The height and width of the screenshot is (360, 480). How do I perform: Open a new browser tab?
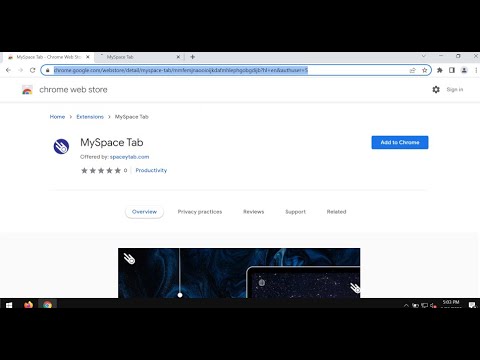(192, 57)
